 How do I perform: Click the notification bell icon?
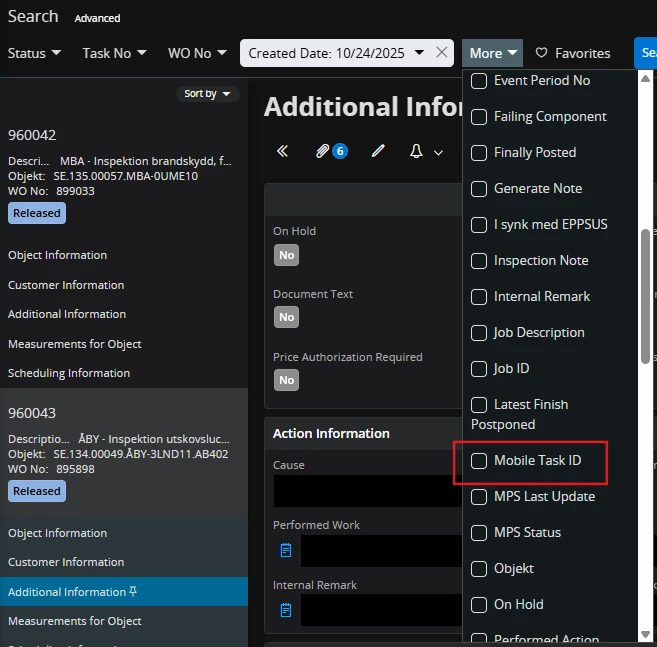click(417, 151)
